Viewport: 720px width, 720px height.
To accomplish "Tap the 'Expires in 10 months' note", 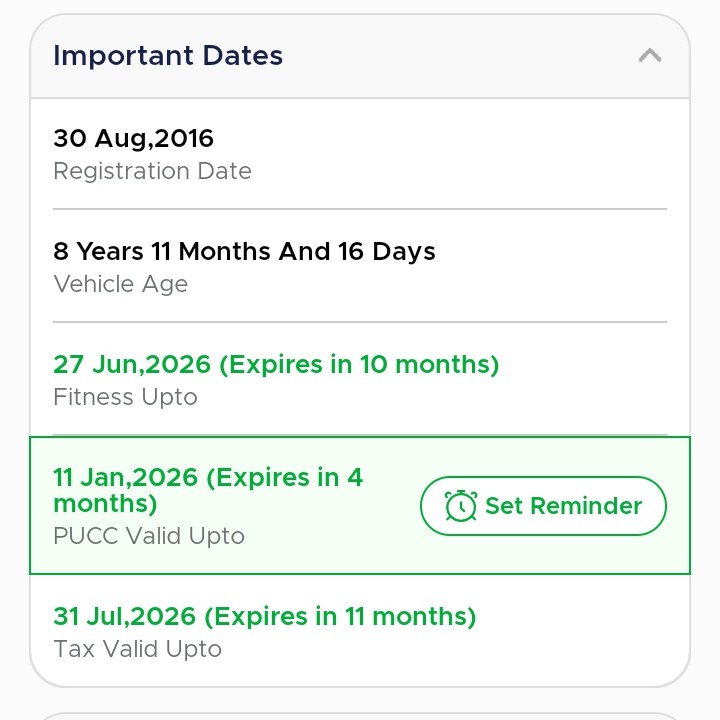I will 359,364.
